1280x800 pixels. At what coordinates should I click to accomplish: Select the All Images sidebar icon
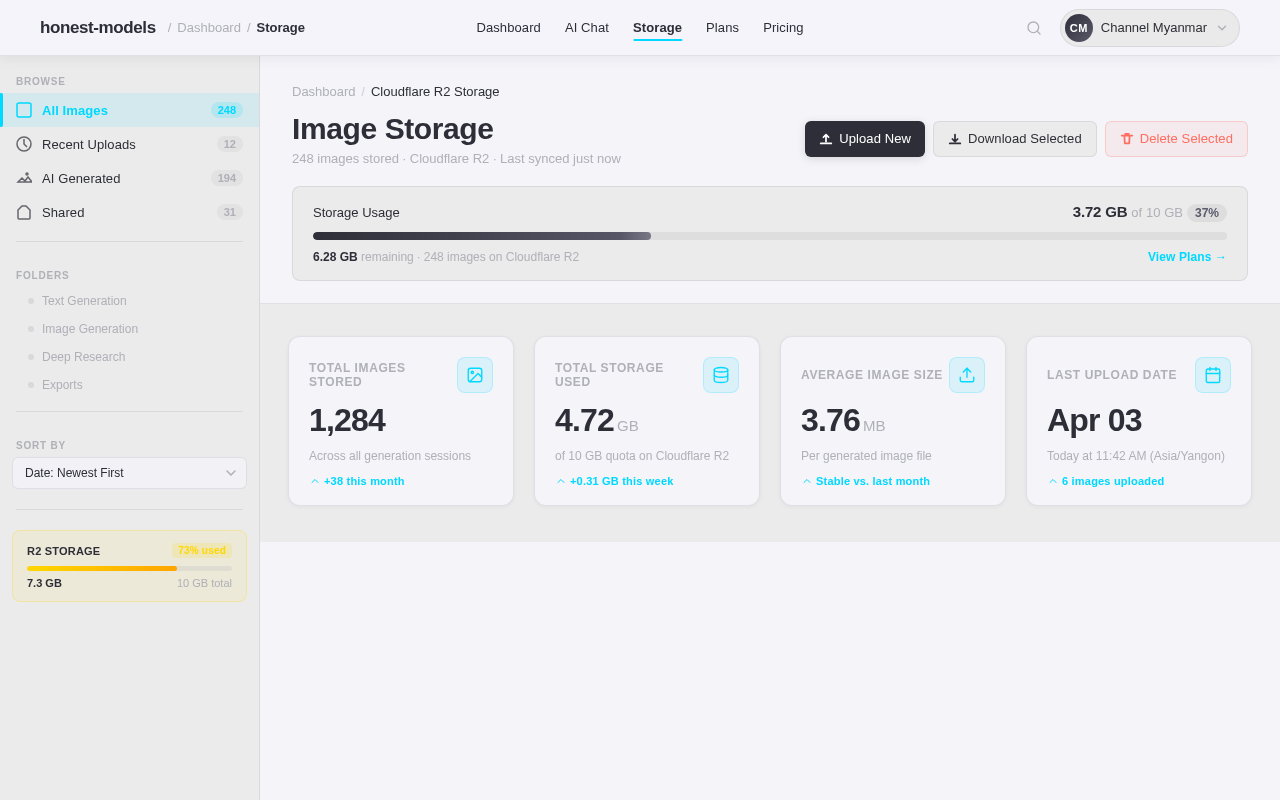point(23,110)
